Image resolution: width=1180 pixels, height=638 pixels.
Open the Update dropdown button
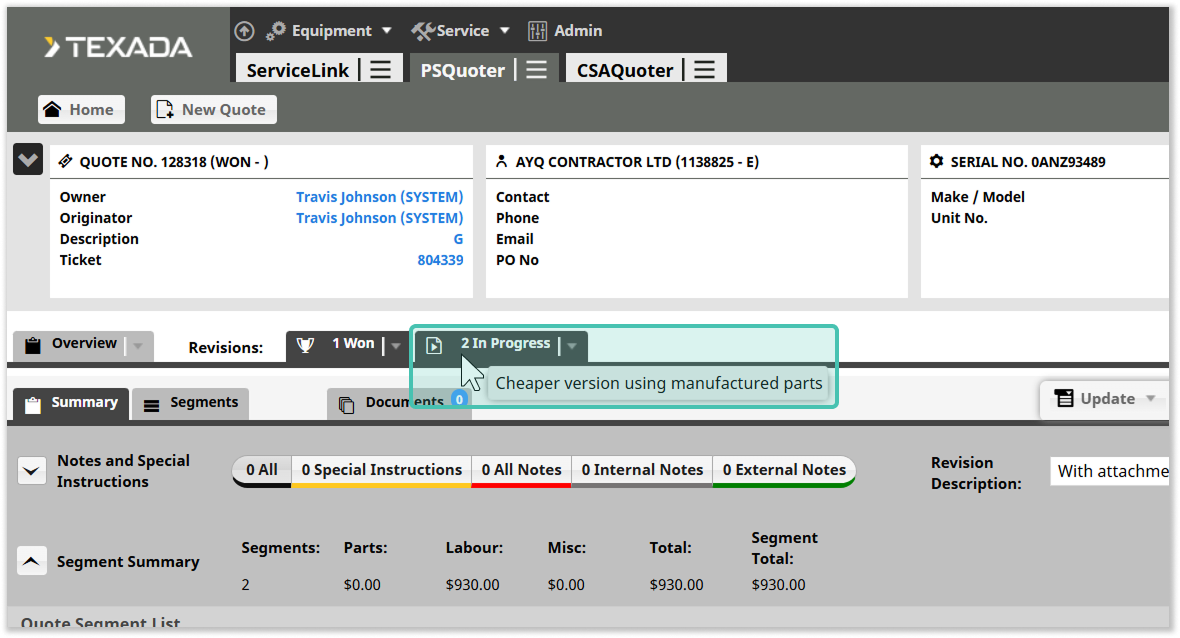coord(1105,399)
